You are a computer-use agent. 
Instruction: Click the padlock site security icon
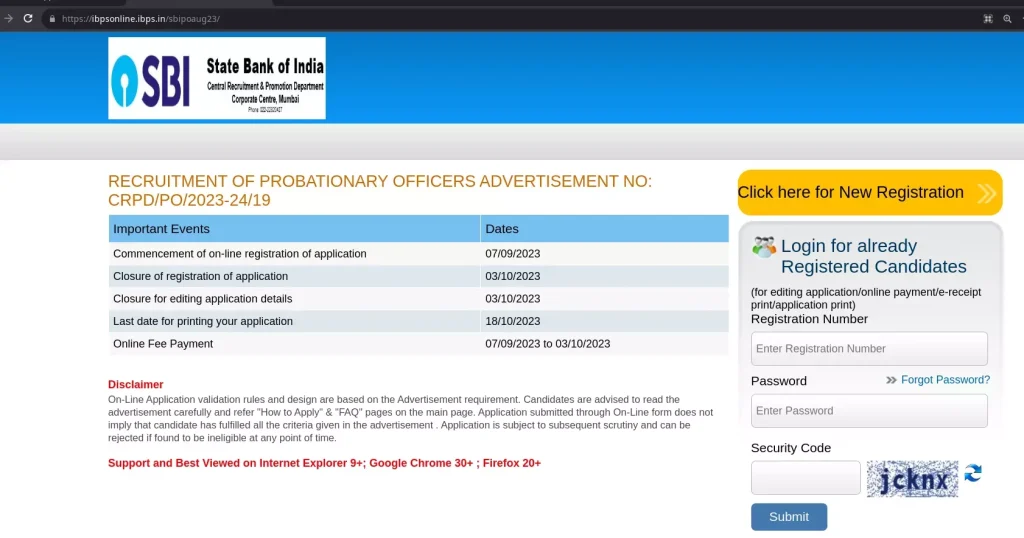click(52, 19)
